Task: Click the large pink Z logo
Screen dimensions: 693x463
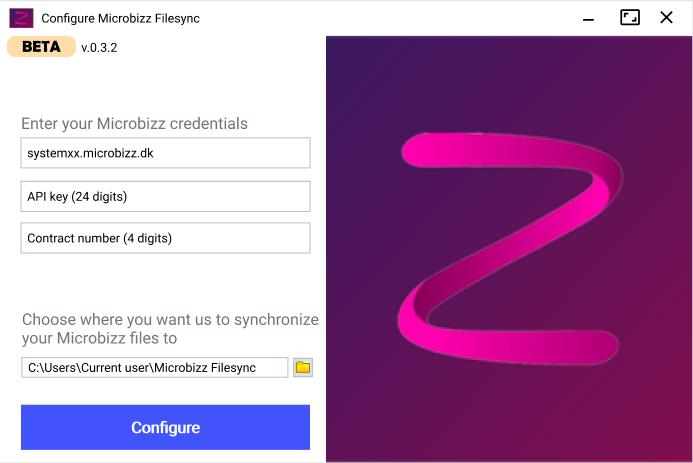Action: pos(510,248)
